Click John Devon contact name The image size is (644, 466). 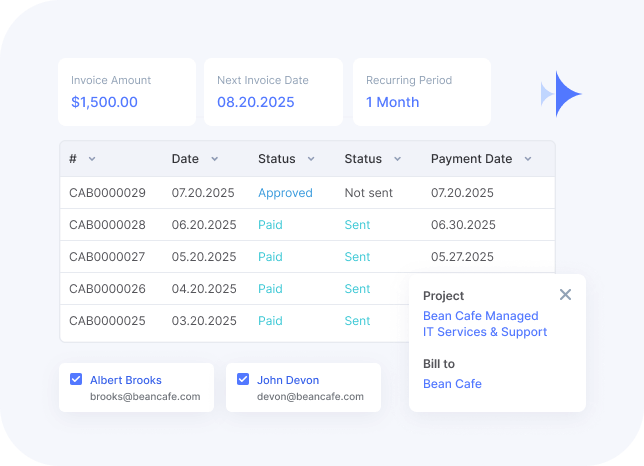[x=288, y=380]
